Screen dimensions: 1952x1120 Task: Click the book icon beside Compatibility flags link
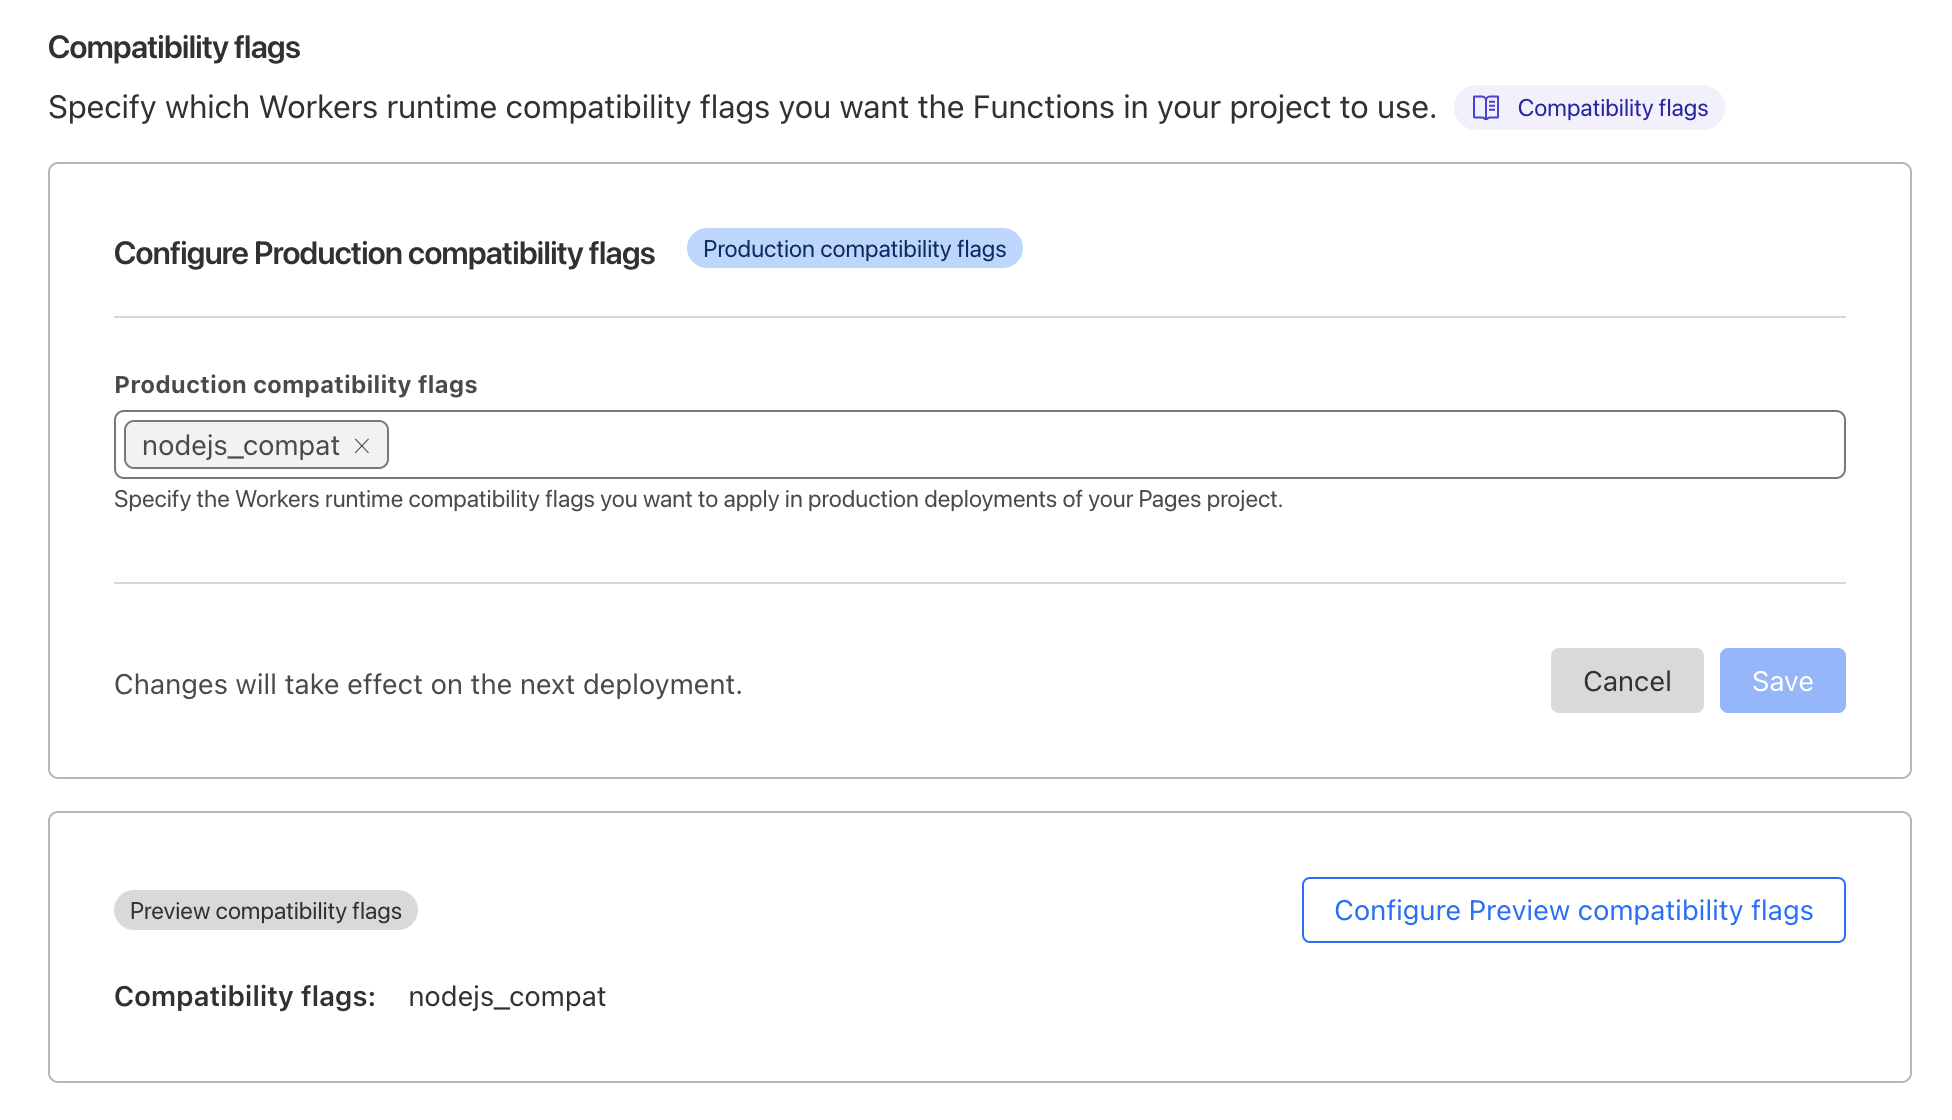pyautogui.click(x=1487, y=107)
